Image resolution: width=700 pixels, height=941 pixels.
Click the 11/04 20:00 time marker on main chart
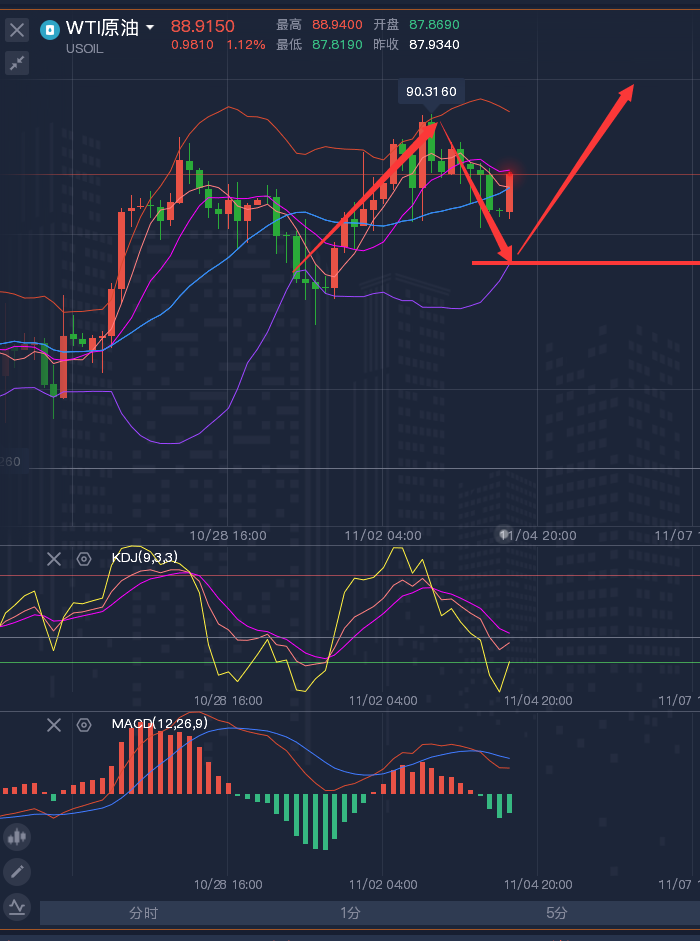tap(538, 535)
